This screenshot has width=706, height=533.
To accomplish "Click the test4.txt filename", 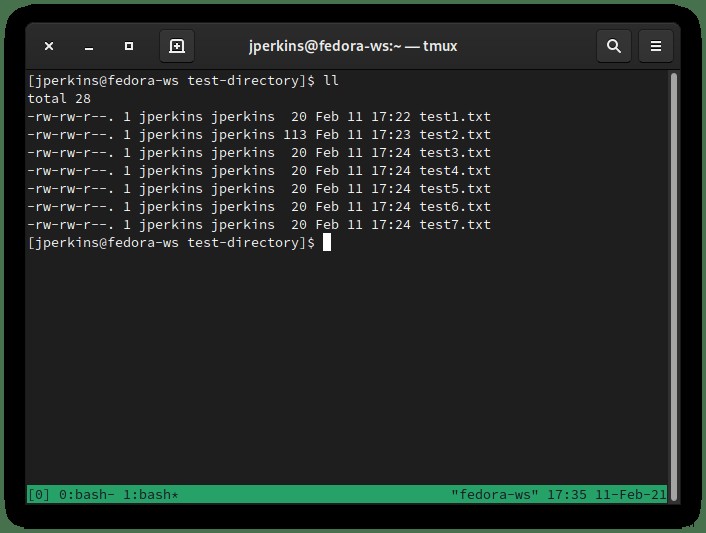I will [455, 171].
